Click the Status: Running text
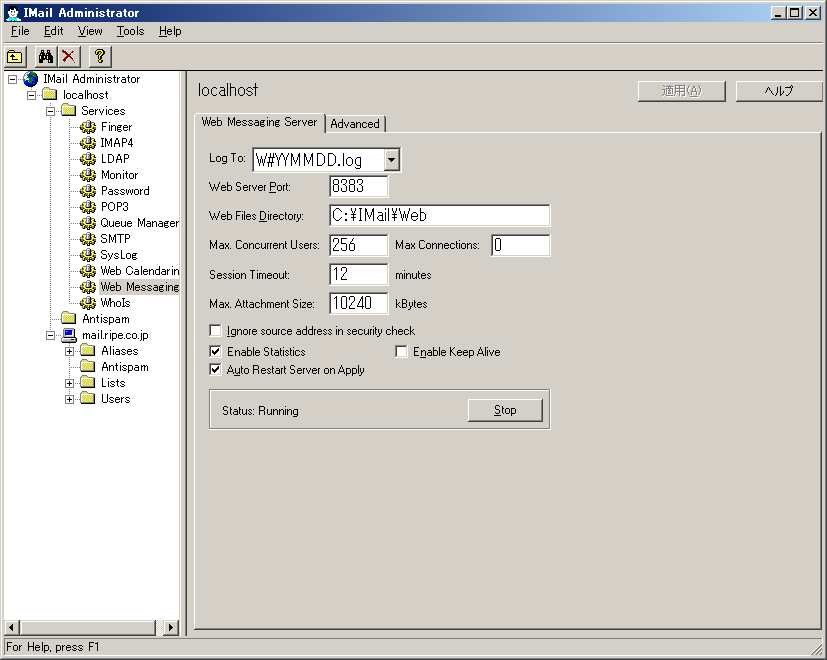 click(x=260, y=411)
